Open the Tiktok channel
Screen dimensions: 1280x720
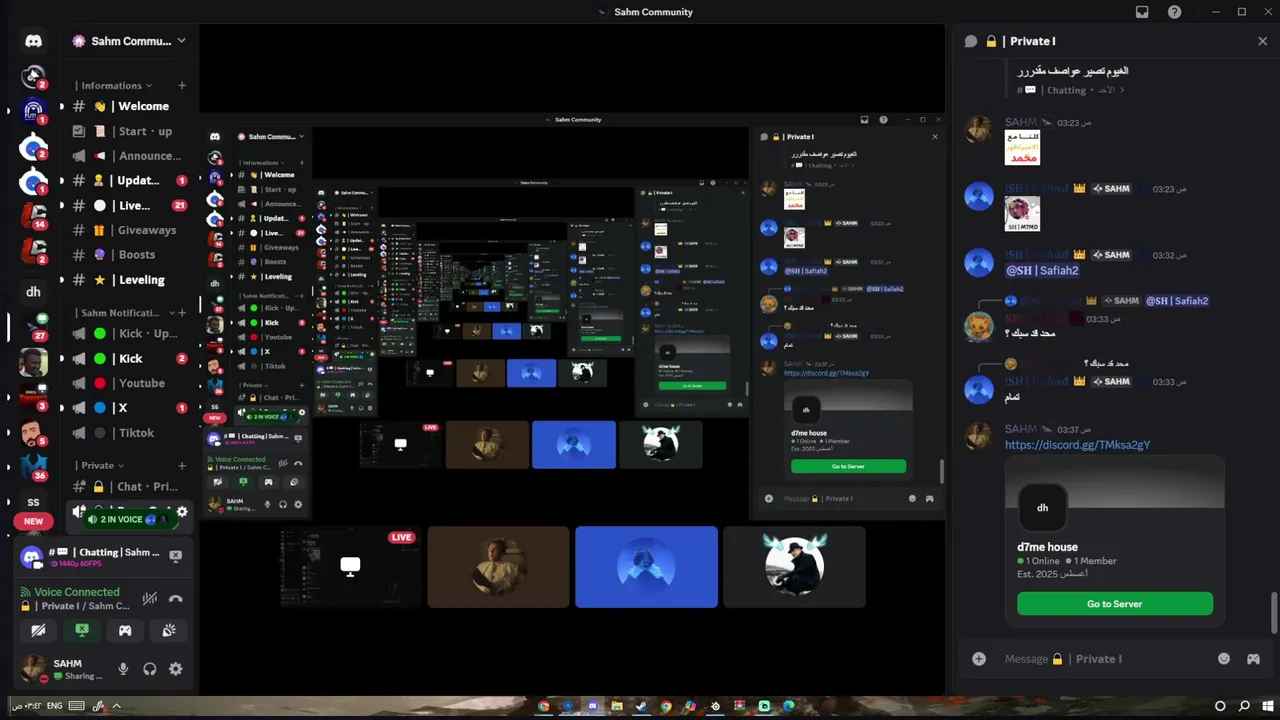pos(130,433)
